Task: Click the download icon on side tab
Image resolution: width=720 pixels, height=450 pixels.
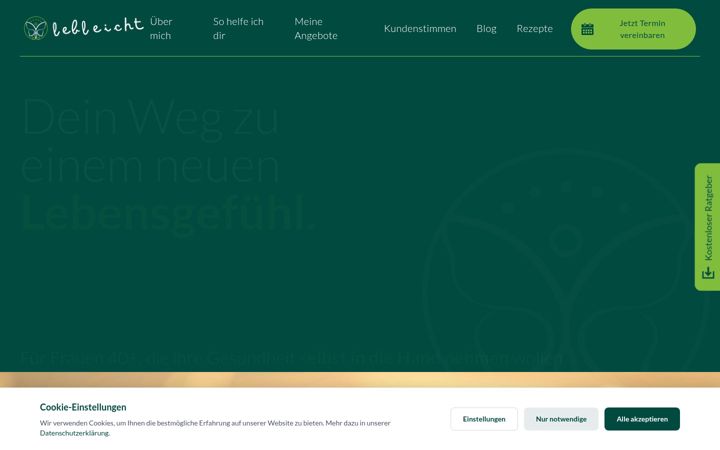Action: [708, 273]
